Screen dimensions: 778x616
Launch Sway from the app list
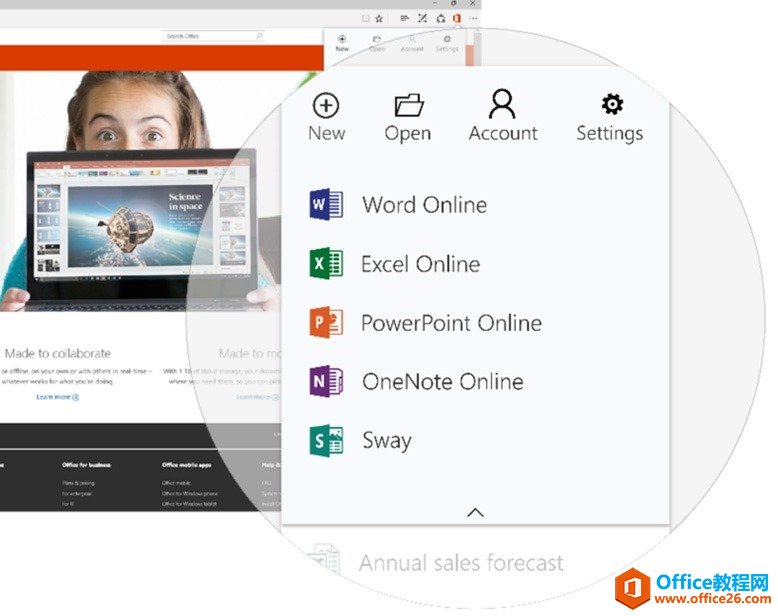pos(361,440)
